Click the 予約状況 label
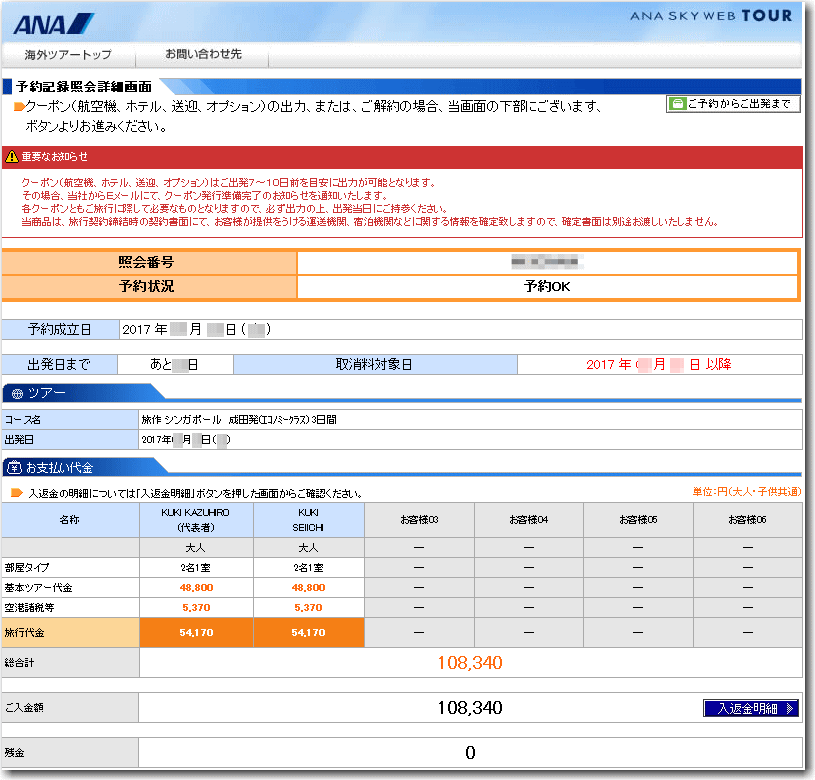 [146, 286]
